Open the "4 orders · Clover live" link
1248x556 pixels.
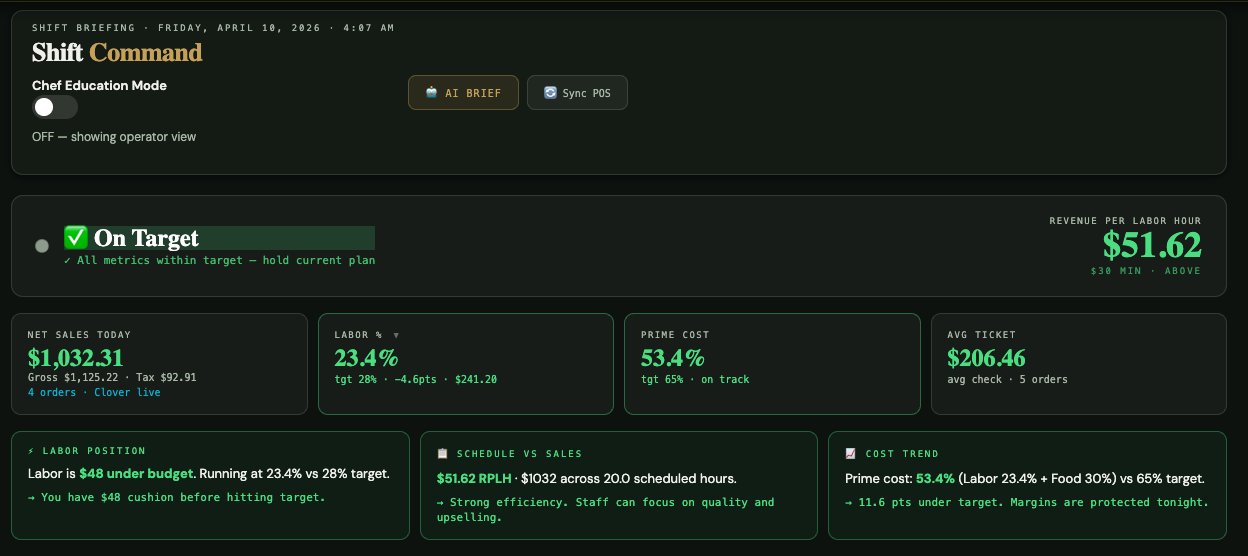point(94,393)
